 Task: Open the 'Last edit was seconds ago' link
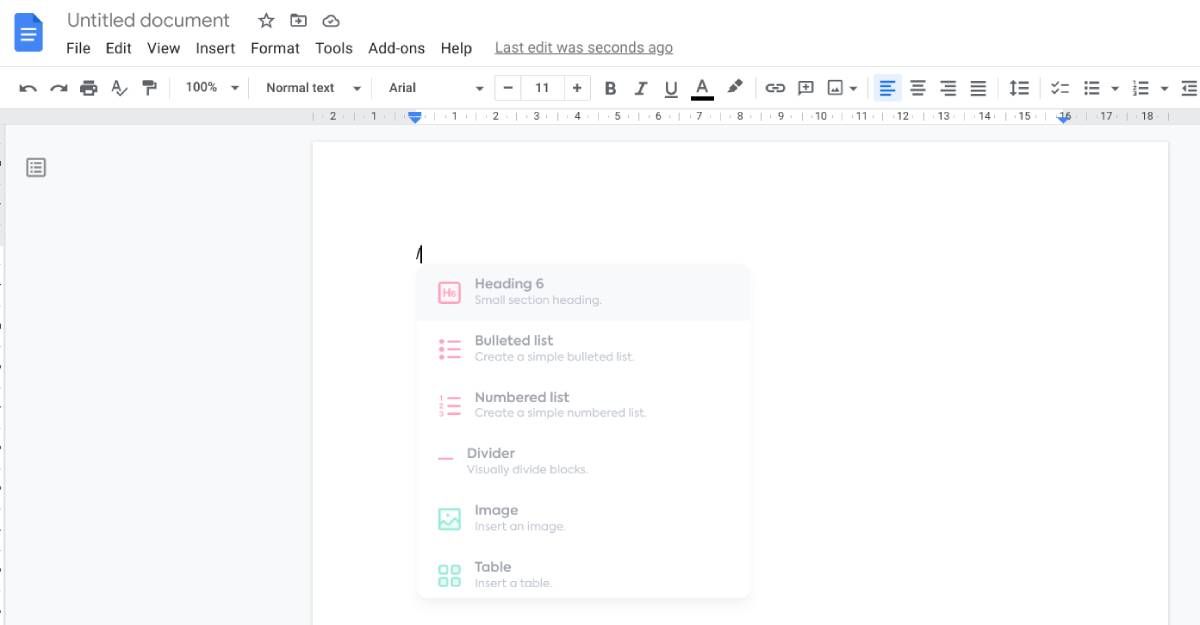[x=583, y=48]
